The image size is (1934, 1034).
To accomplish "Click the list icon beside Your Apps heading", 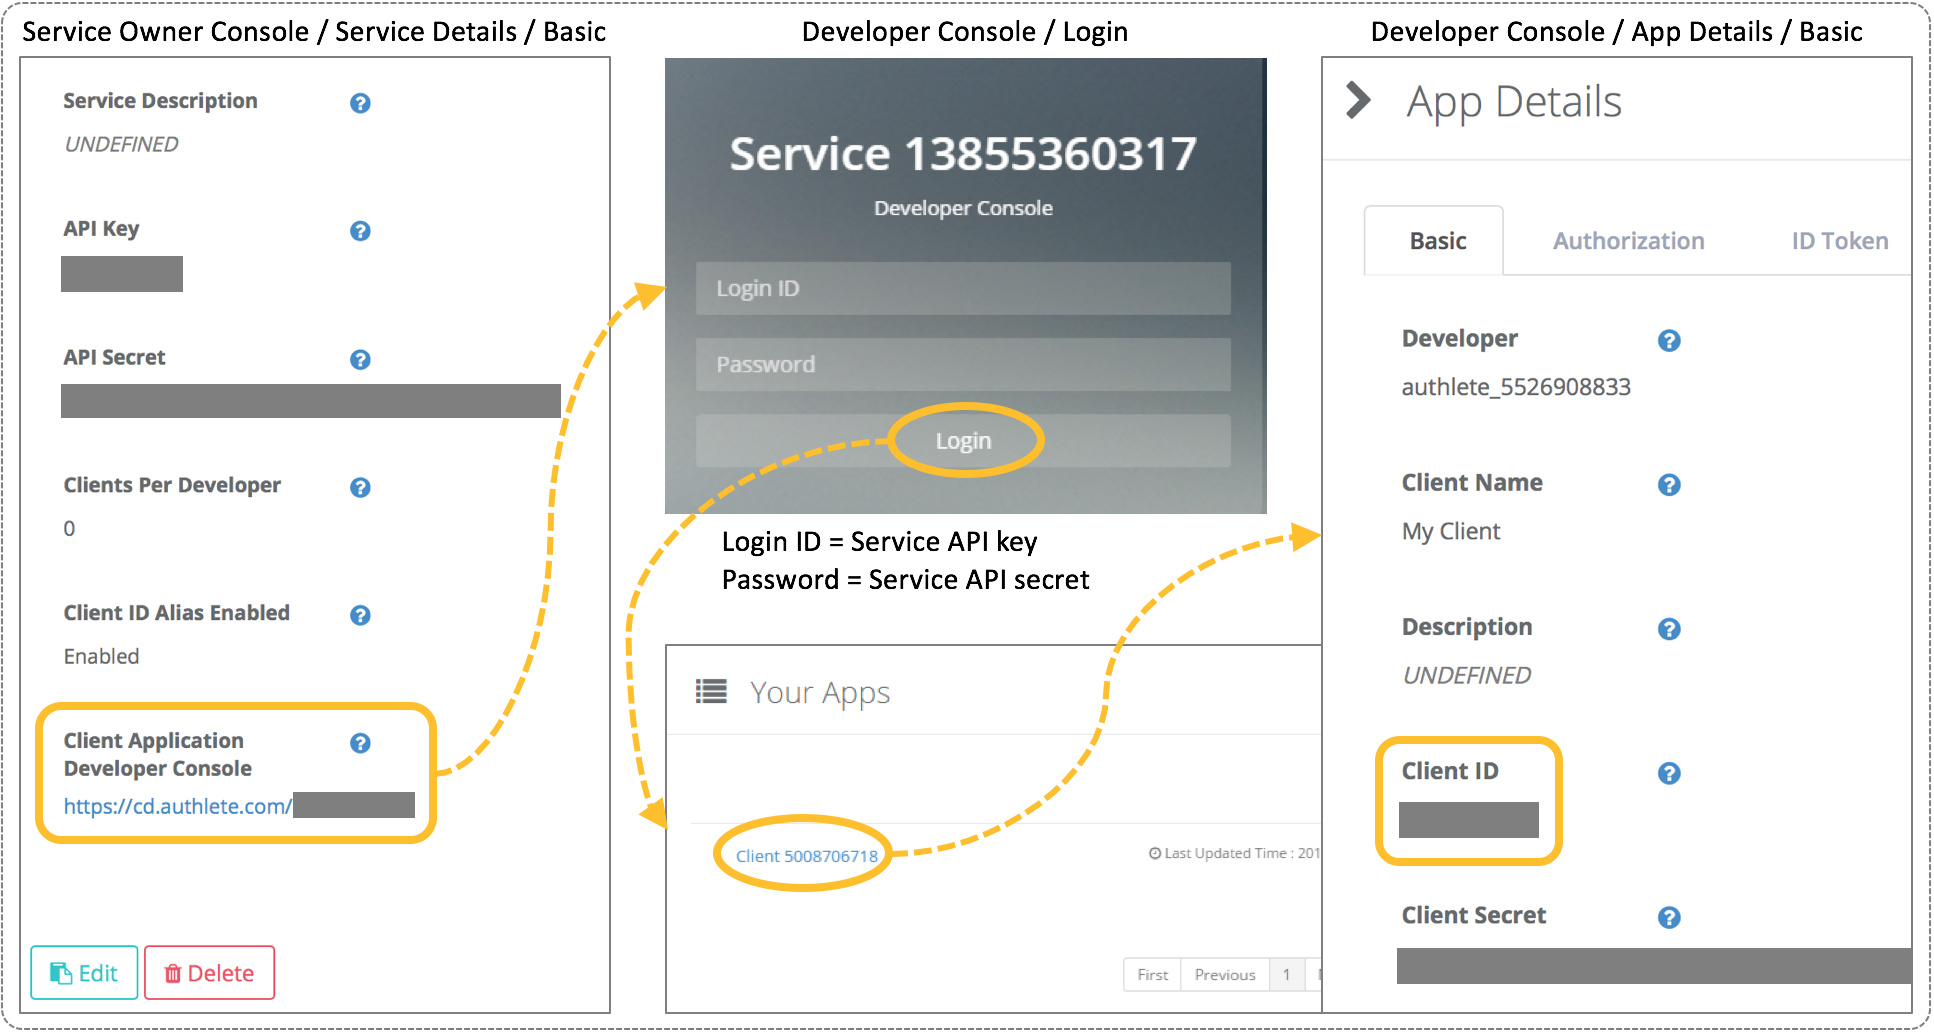I will click(711, 691).
